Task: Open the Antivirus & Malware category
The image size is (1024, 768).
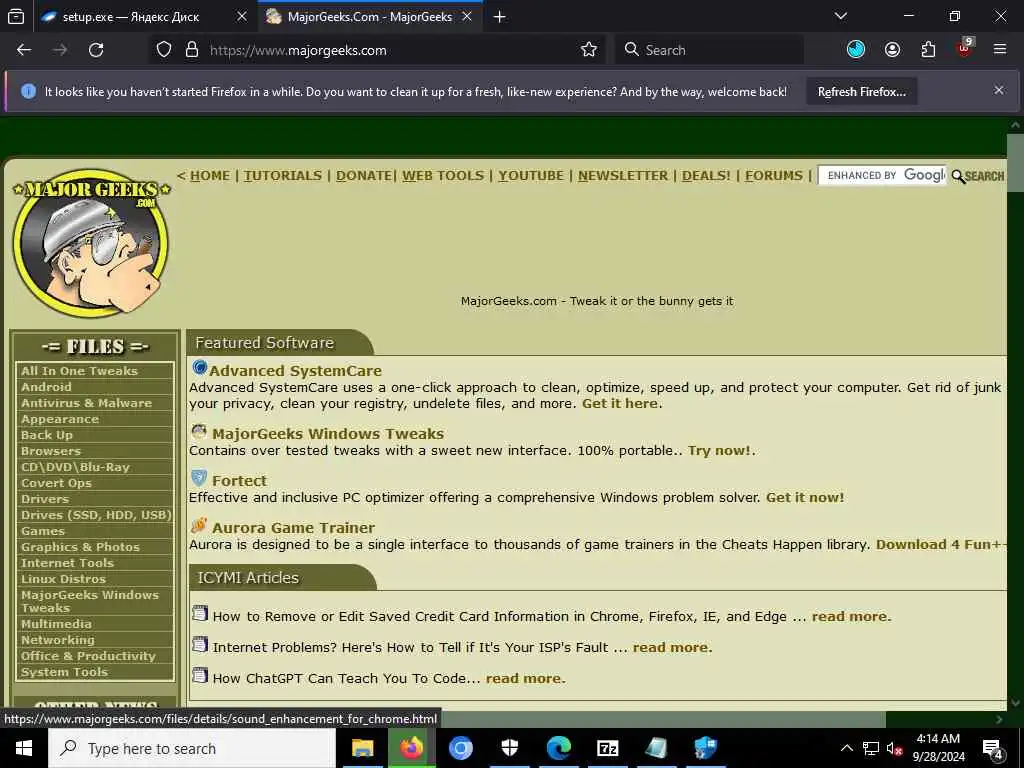Action: point(86,403)
